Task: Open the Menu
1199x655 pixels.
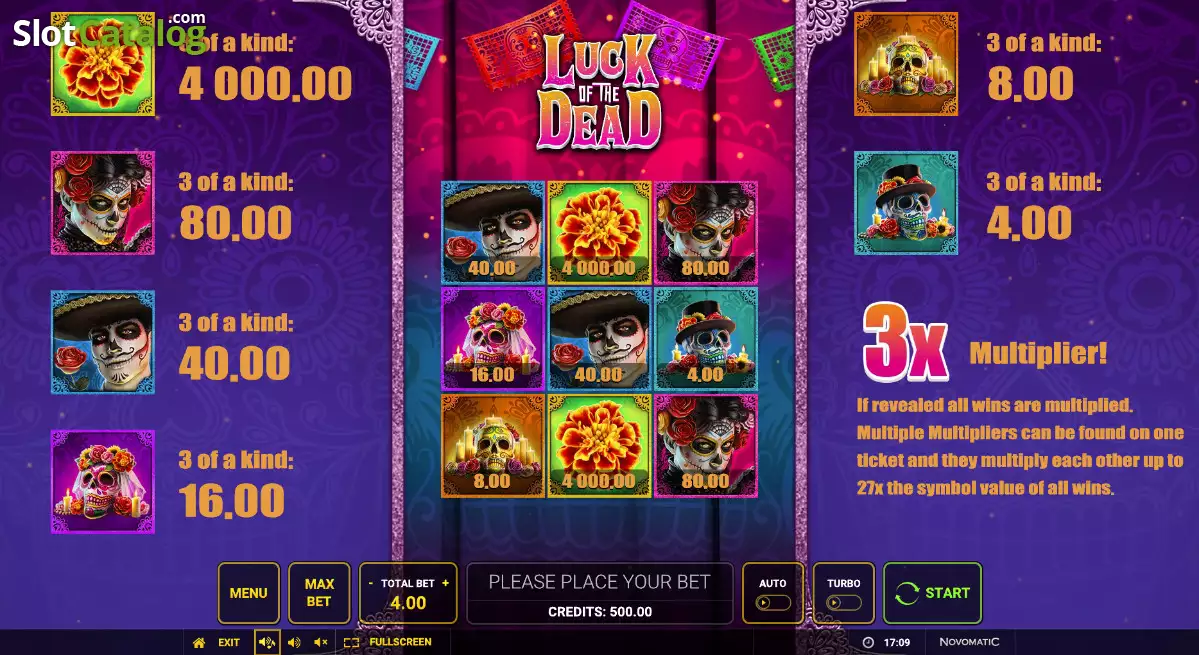Action: coord(249,593)
